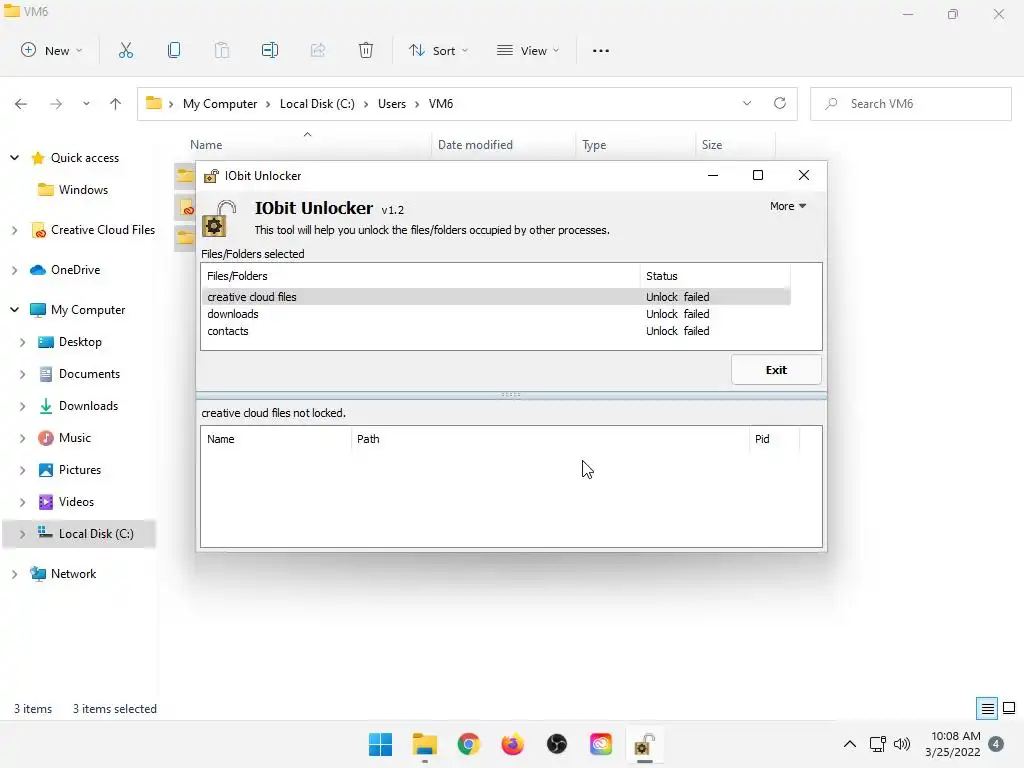This screenshot has height=768, width=1024.
Task: Open recent locations dropdown chevron
Action: [86, 104]
